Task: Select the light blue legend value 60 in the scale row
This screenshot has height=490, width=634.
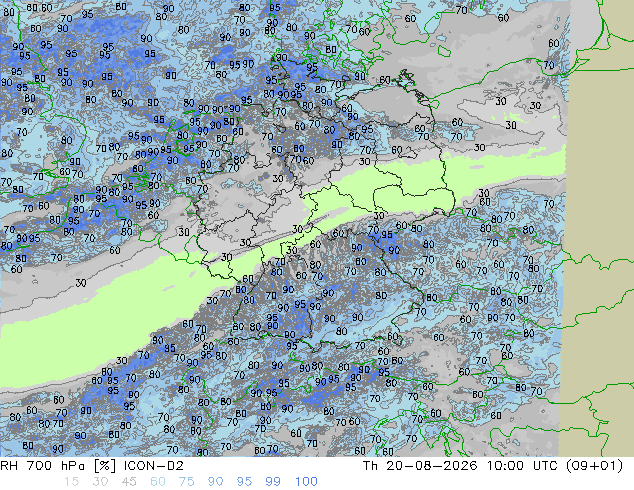Action: pyautogui.click(x=158, y=482)
